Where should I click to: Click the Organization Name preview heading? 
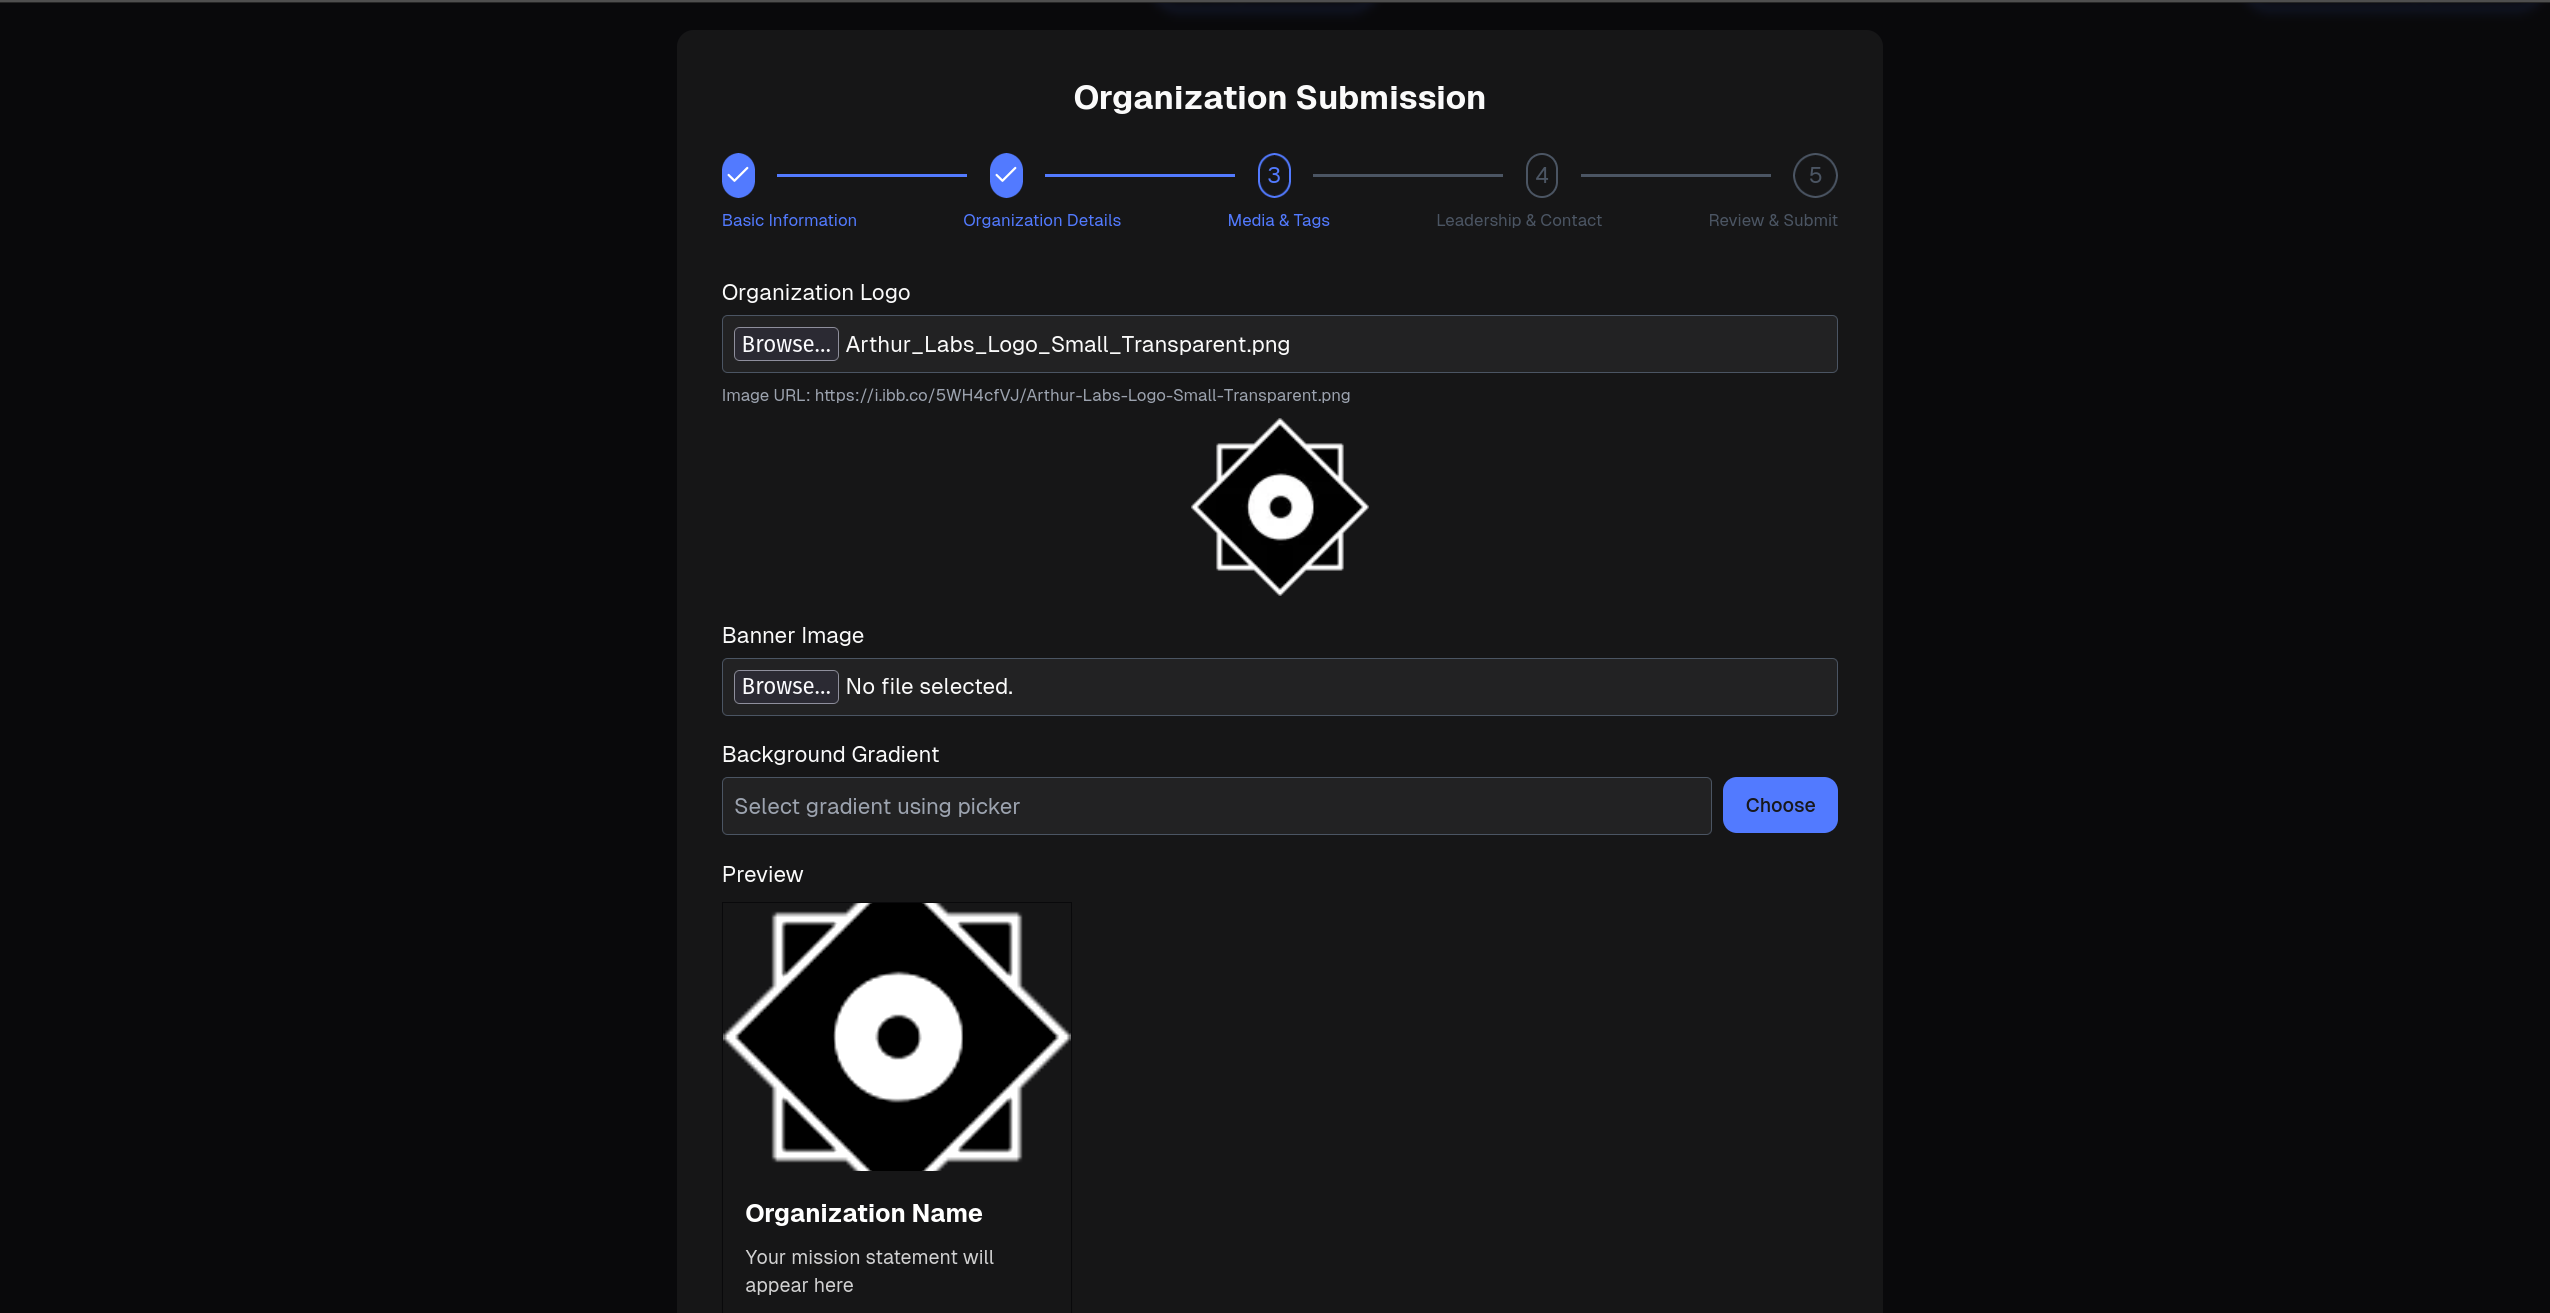863,1213
